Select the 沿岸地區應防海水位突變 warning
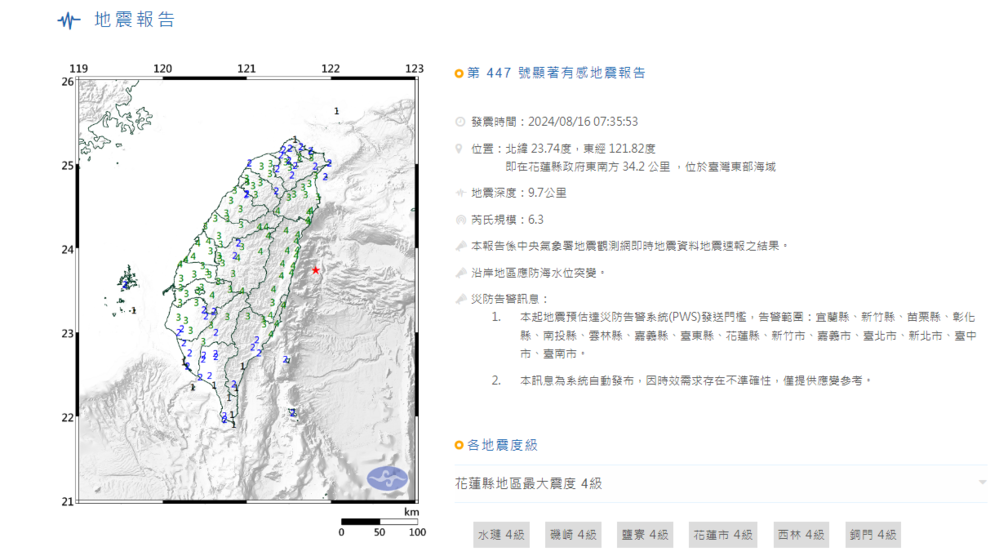 (x=538, y=273)
